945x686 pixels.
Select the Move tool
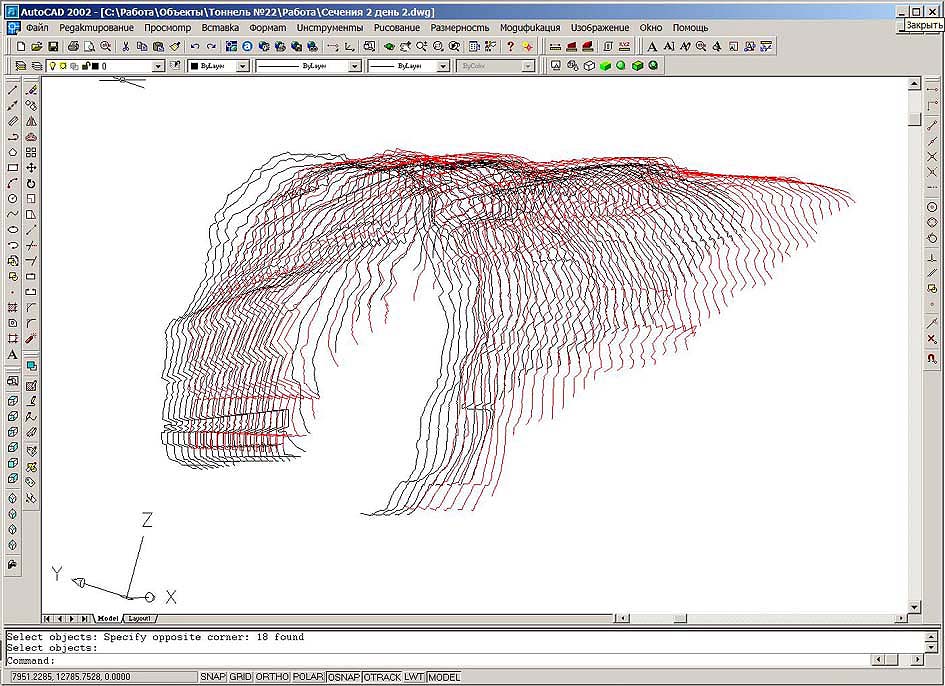click(x=31, y=168)
